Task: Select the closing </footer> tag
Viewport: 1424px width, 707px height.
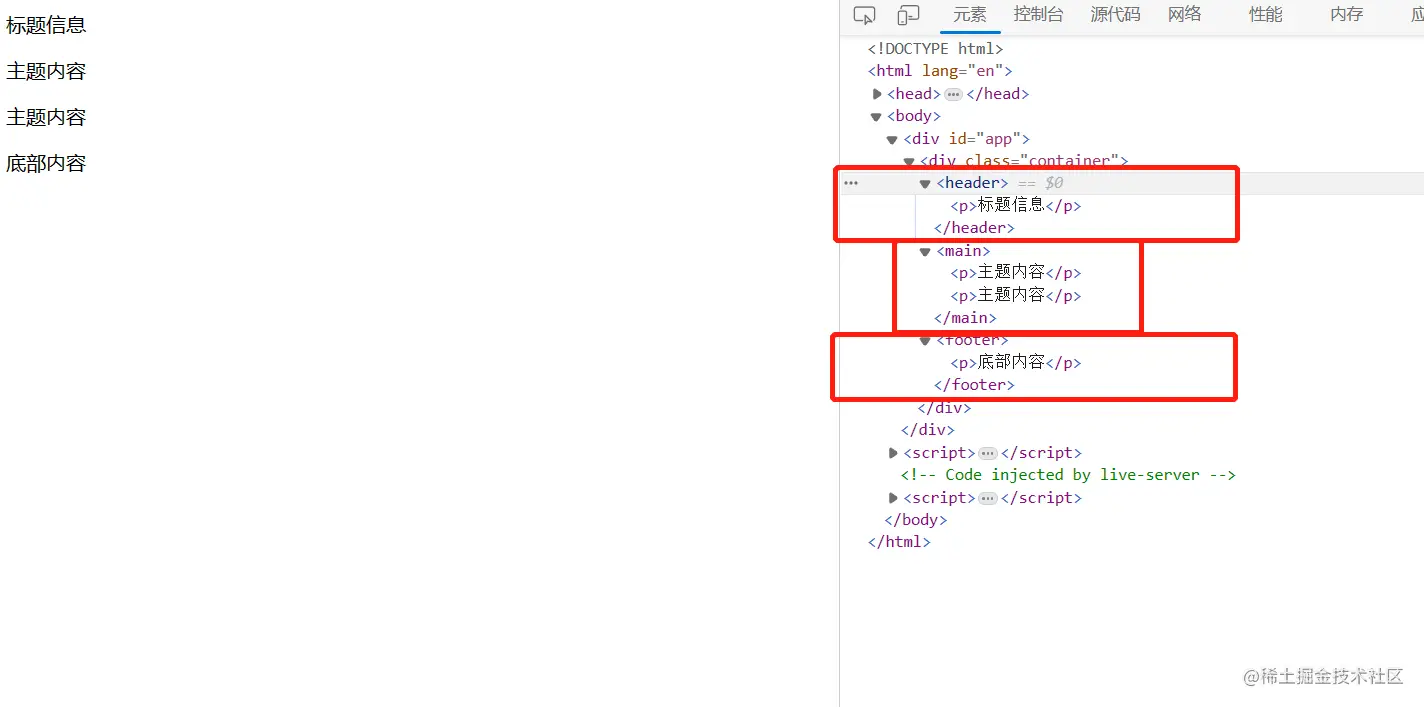Action: point(974,385)
